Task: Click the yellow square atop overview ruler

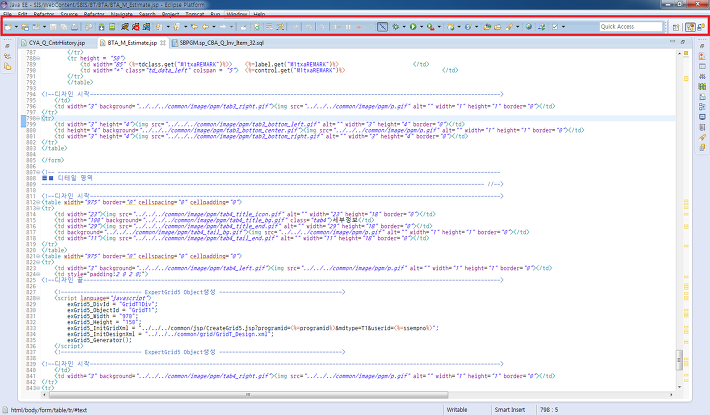Action: tap(686, 53)
